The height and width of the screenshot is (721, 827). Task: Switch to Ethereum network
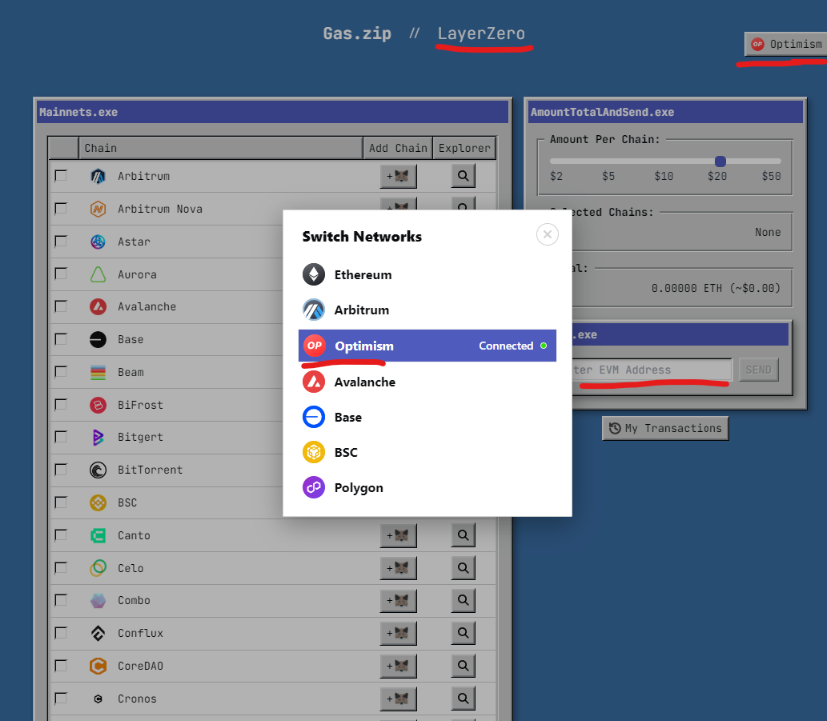[x=427, y=275]
